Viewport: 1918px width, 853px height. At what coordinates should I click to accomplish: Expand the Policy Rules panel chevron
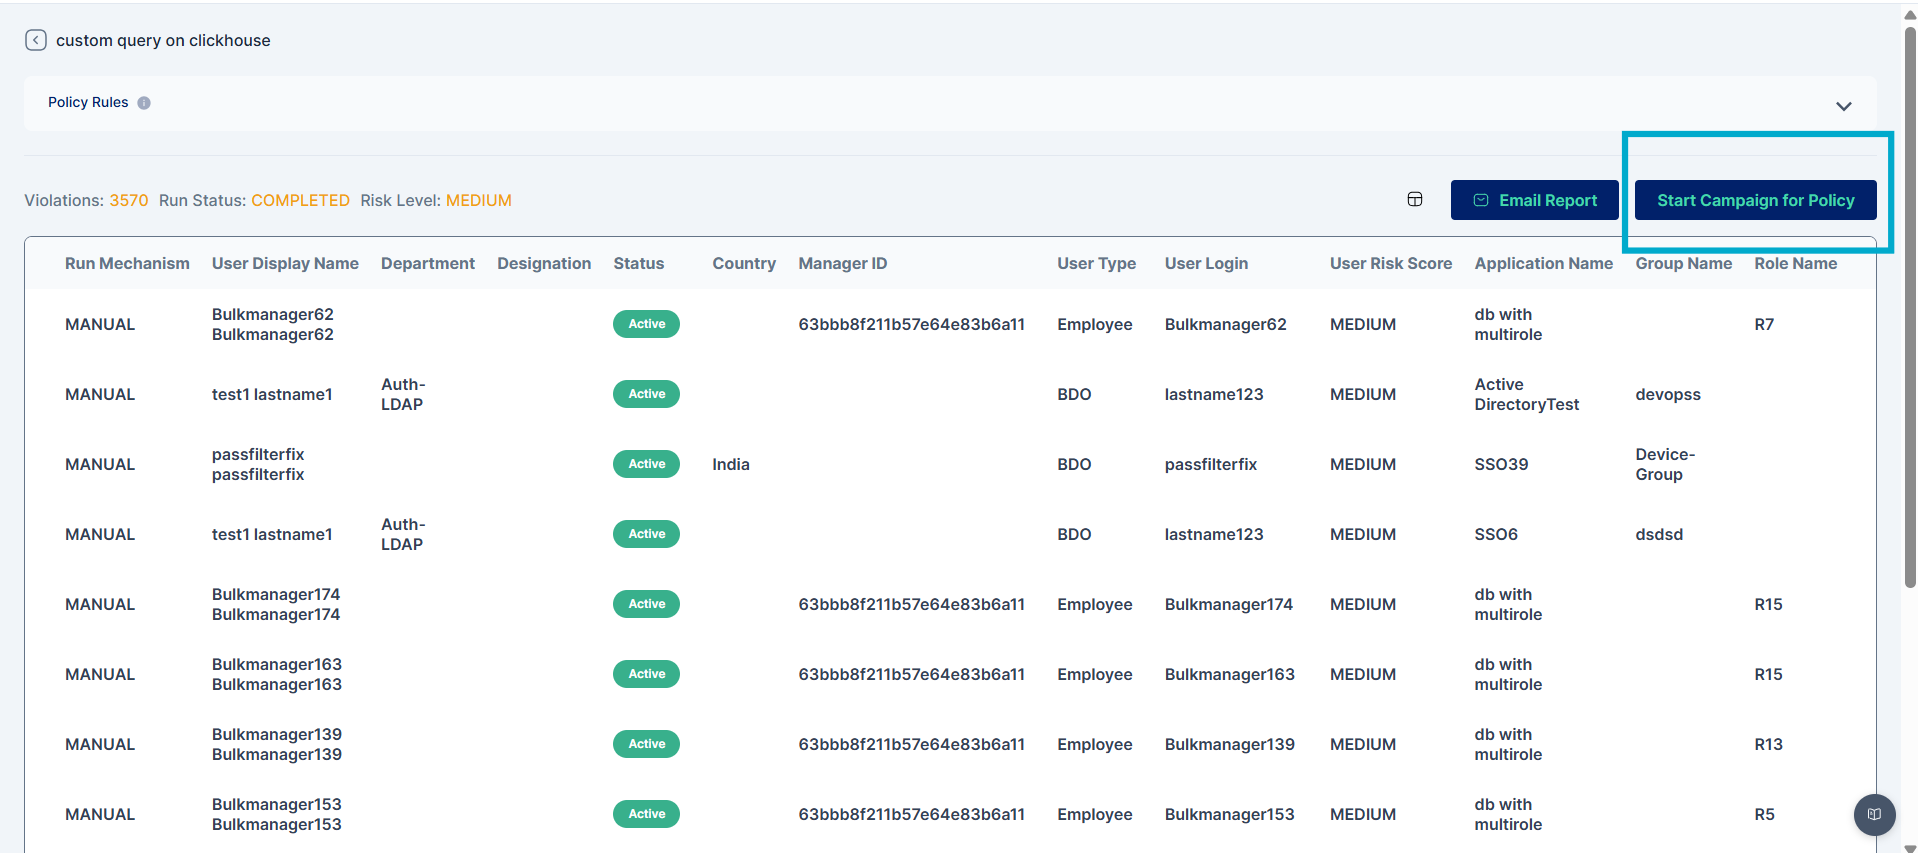coord(1843,106)
